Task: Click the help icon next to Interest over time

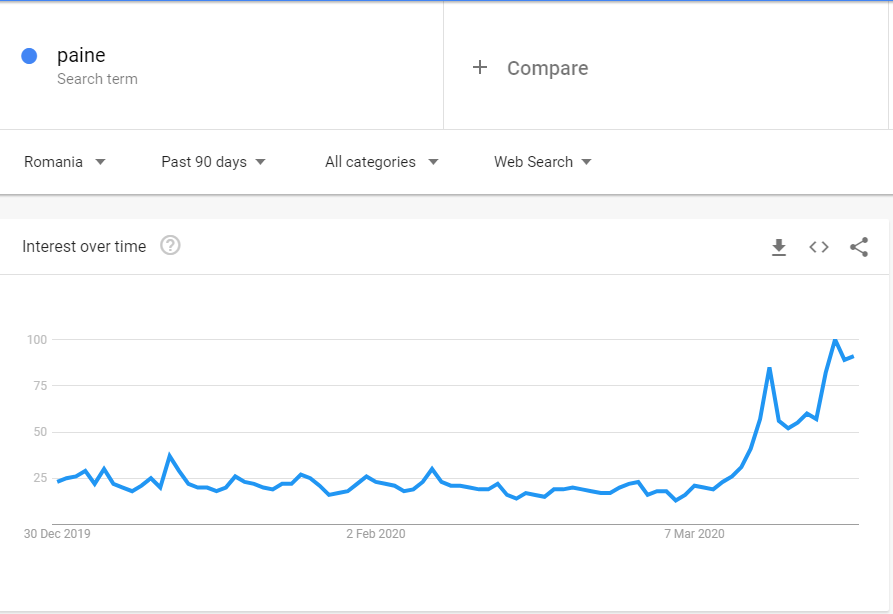Action: click(170, 245)
